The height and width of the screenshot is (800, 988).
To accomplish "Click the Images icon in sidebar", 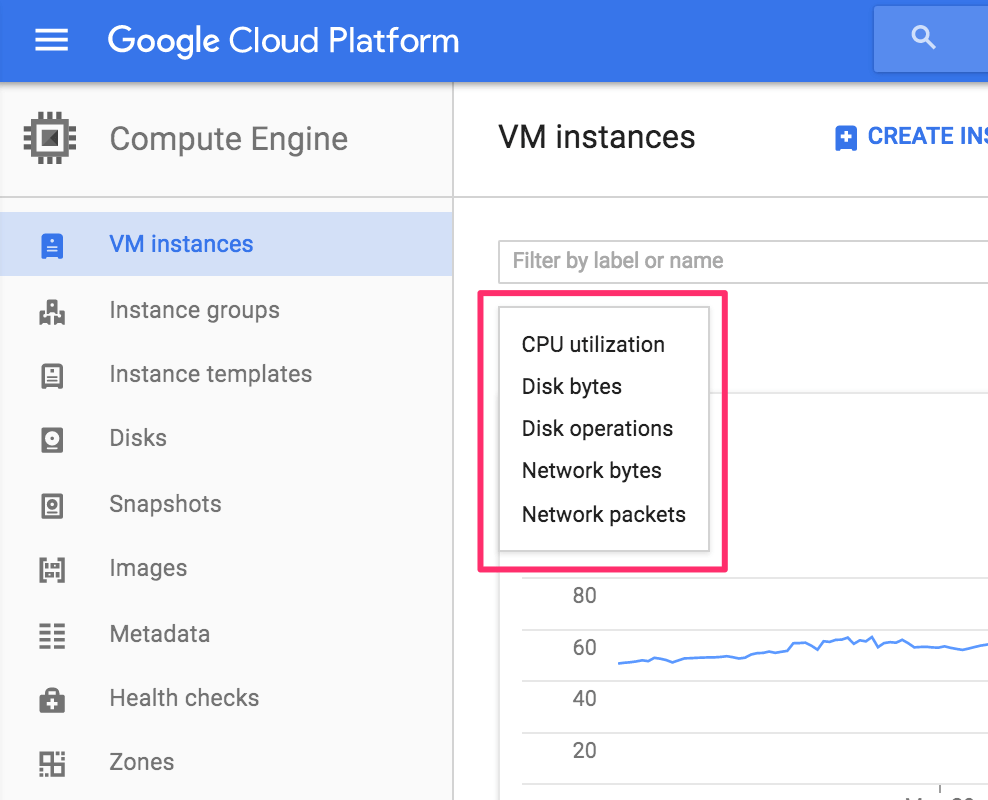I will pos(52,569).
